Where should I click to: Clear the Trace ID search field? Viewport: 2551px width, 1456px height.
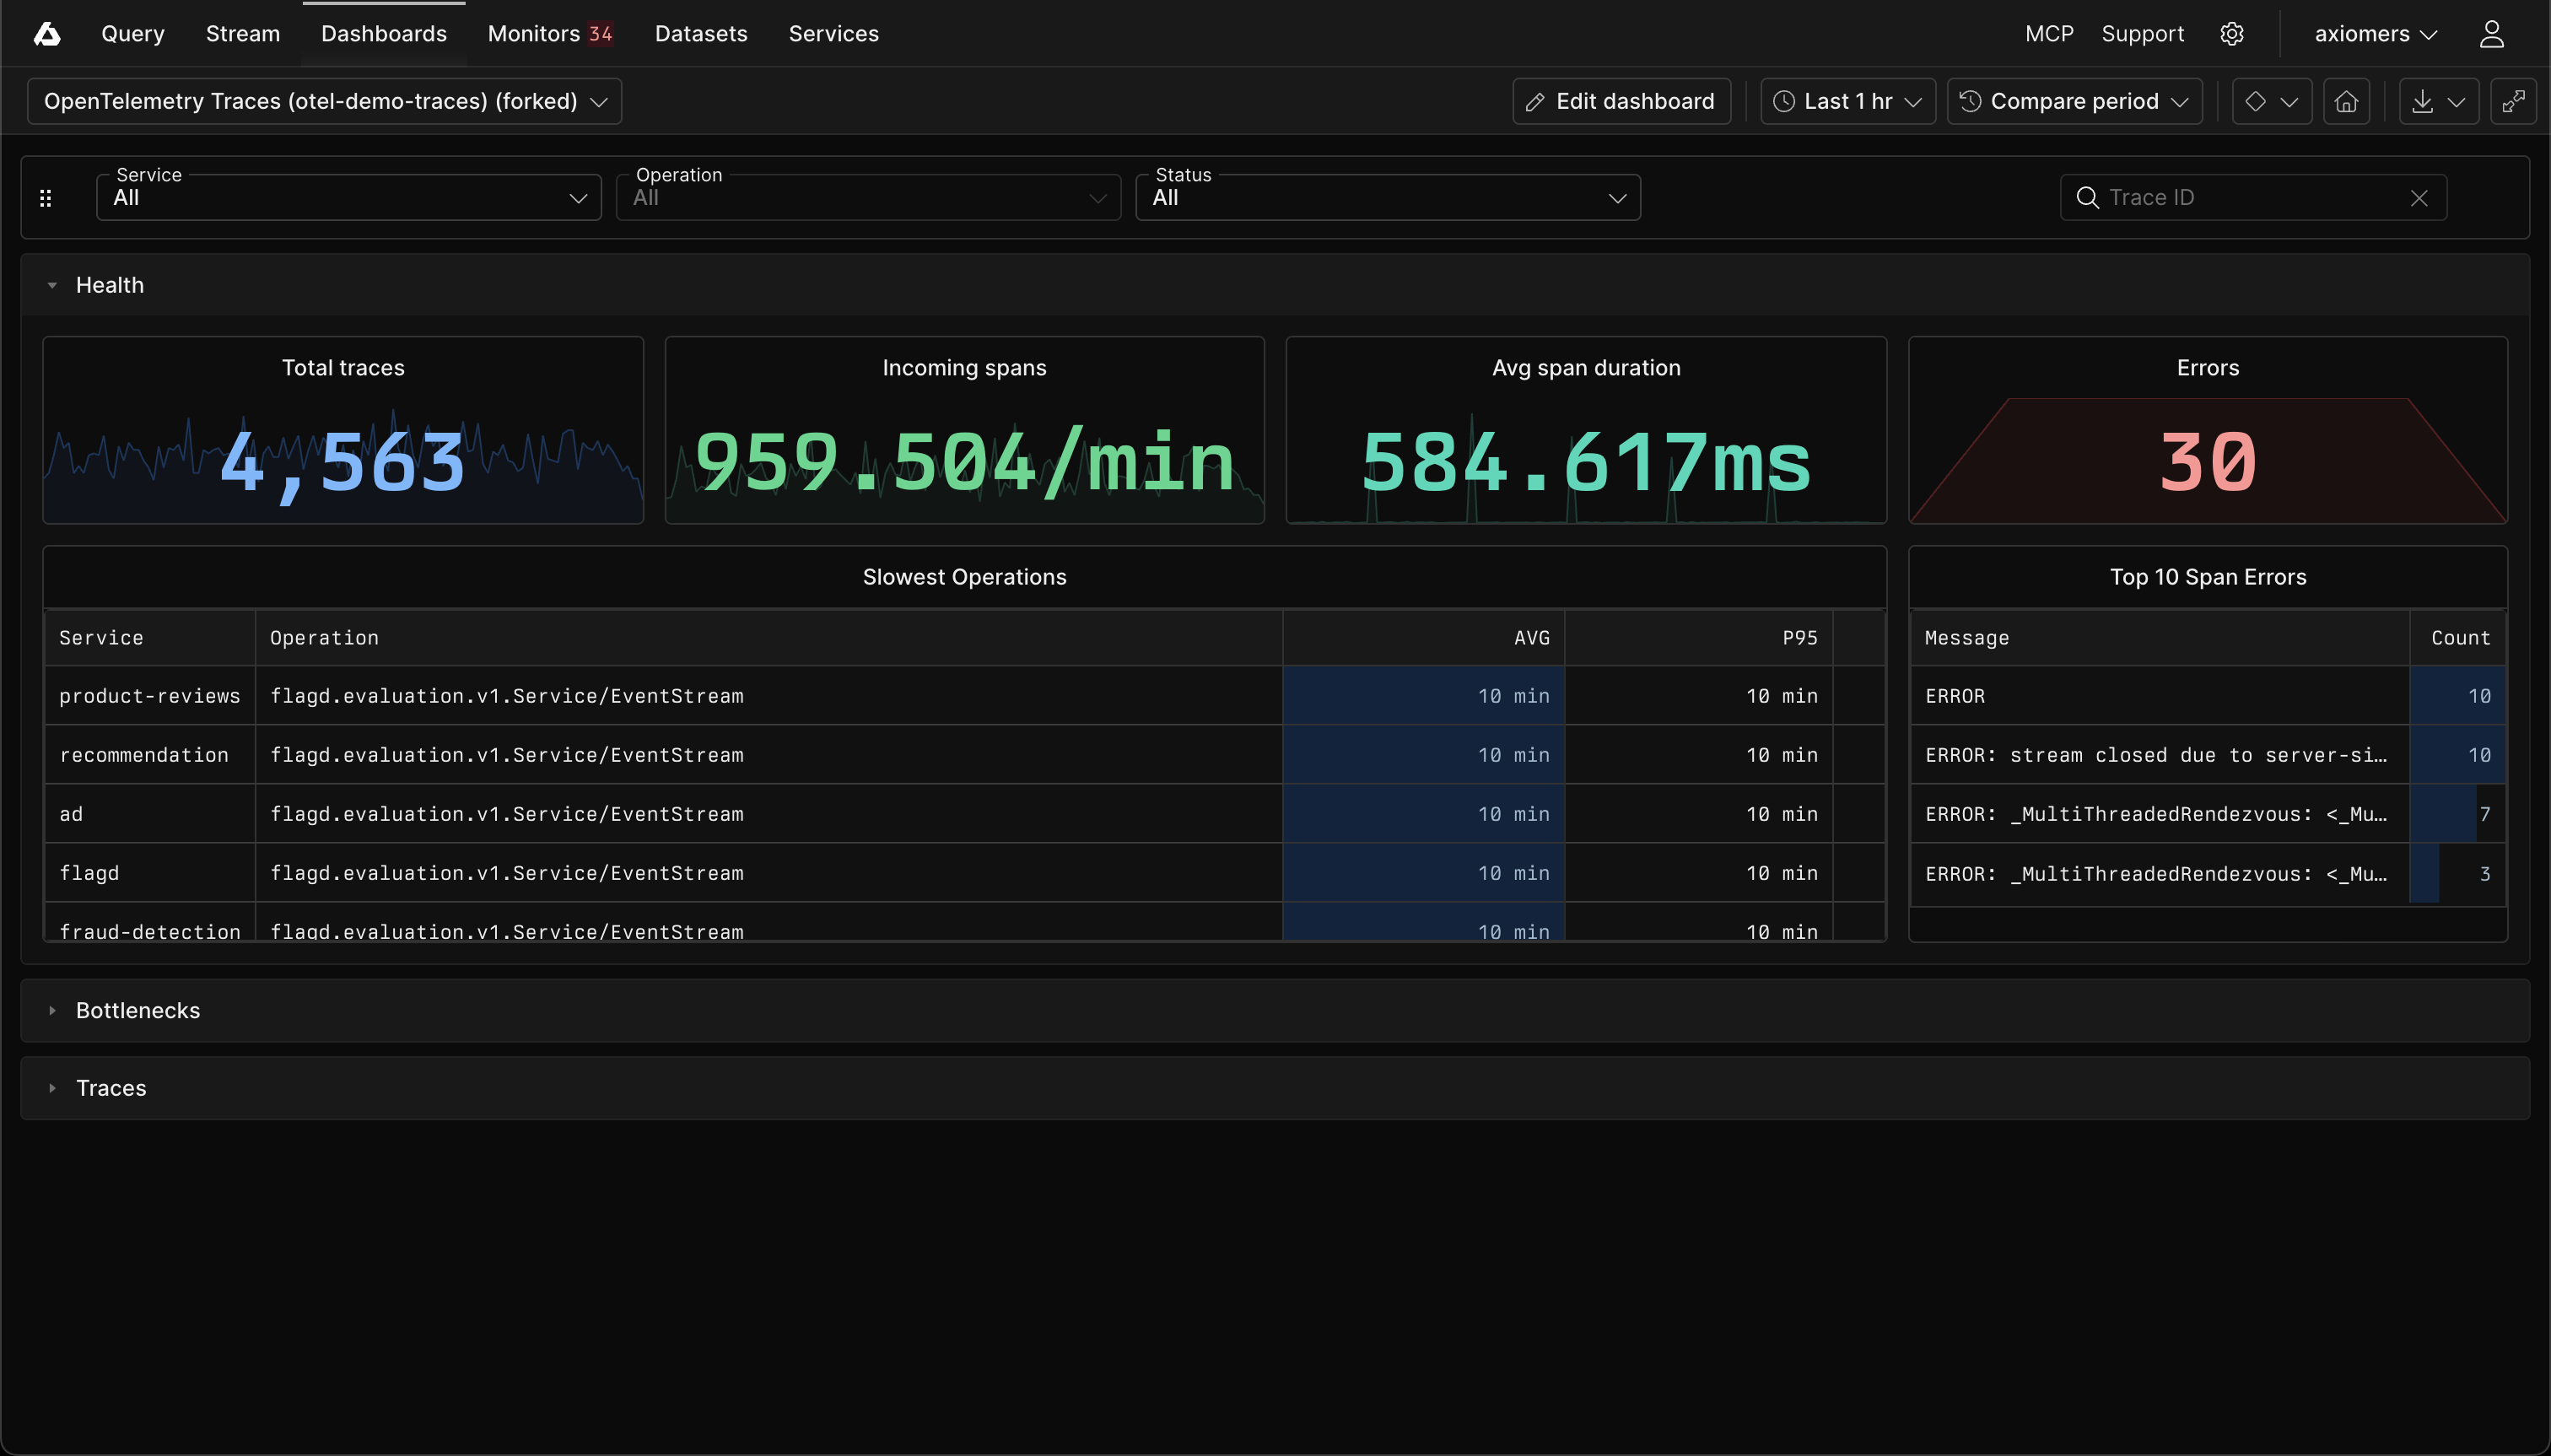pos(2419,198)
